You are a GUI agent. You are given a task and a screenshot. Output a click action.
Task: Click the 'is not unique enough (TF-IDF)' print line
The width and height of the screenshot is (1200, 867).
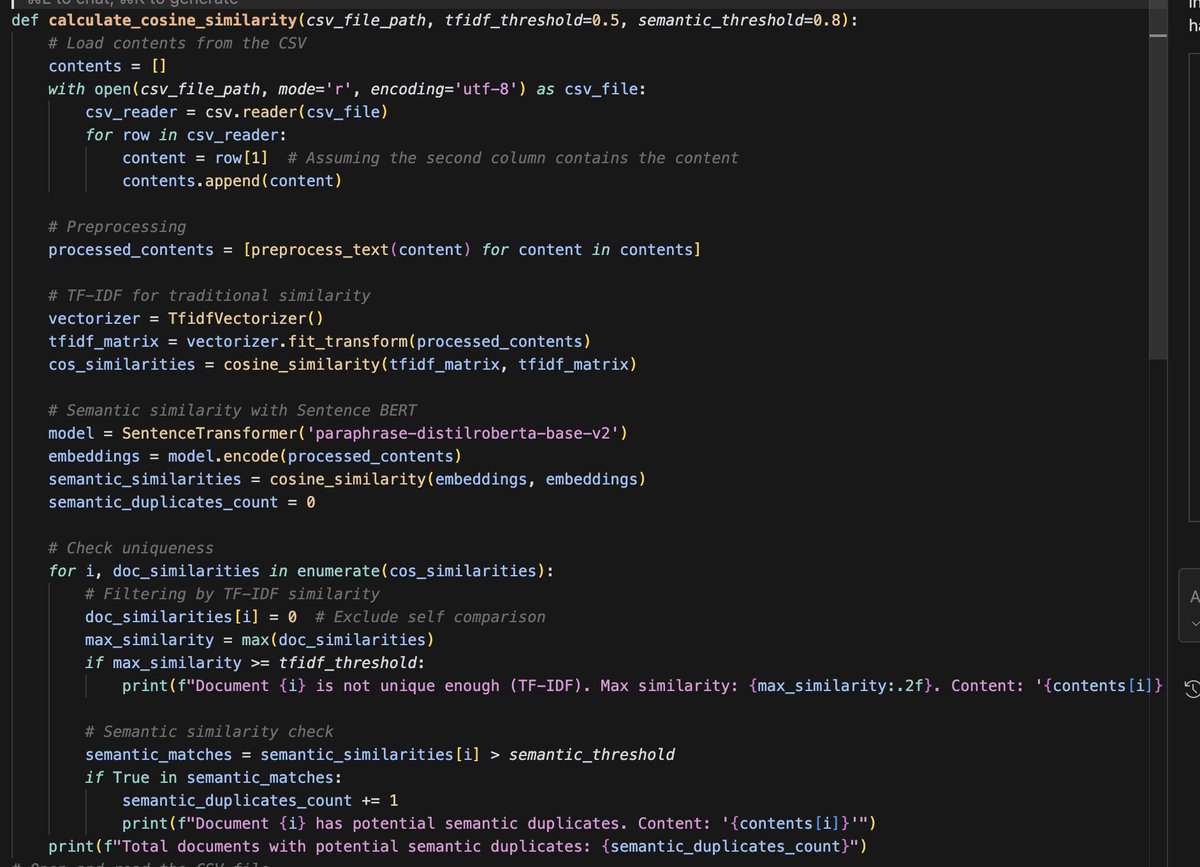643,687
